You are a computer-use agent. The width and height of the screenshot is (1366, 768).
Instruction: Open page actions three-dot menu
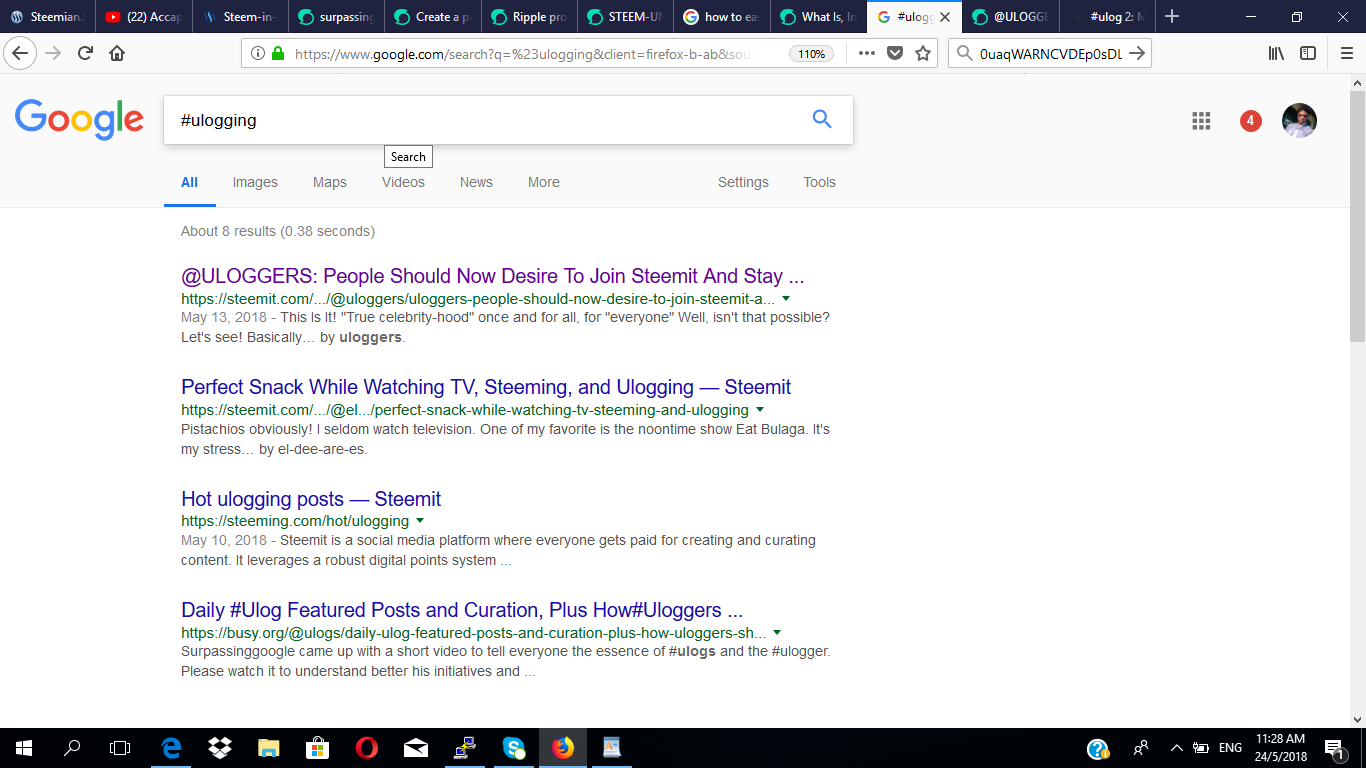click(867, 53)
